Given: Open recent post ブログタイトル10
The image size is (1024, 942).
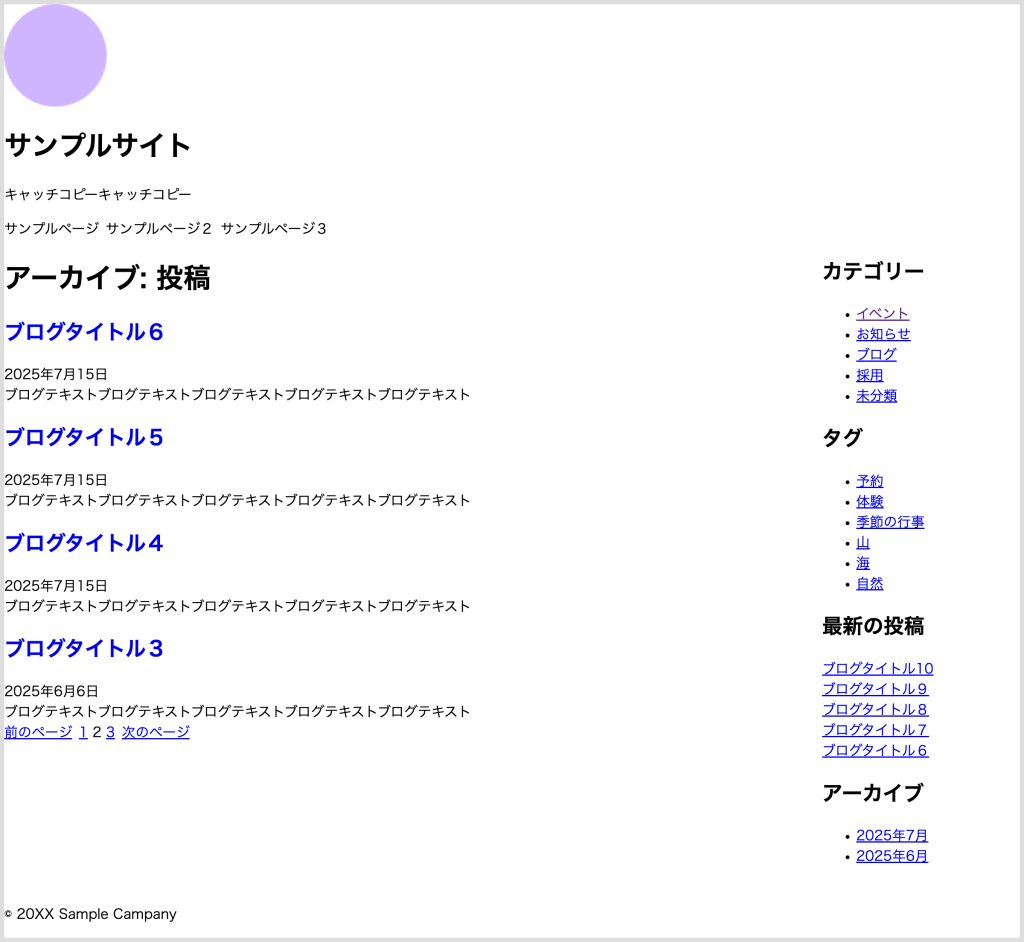Looking at the screenshot, I should [878, 668].
